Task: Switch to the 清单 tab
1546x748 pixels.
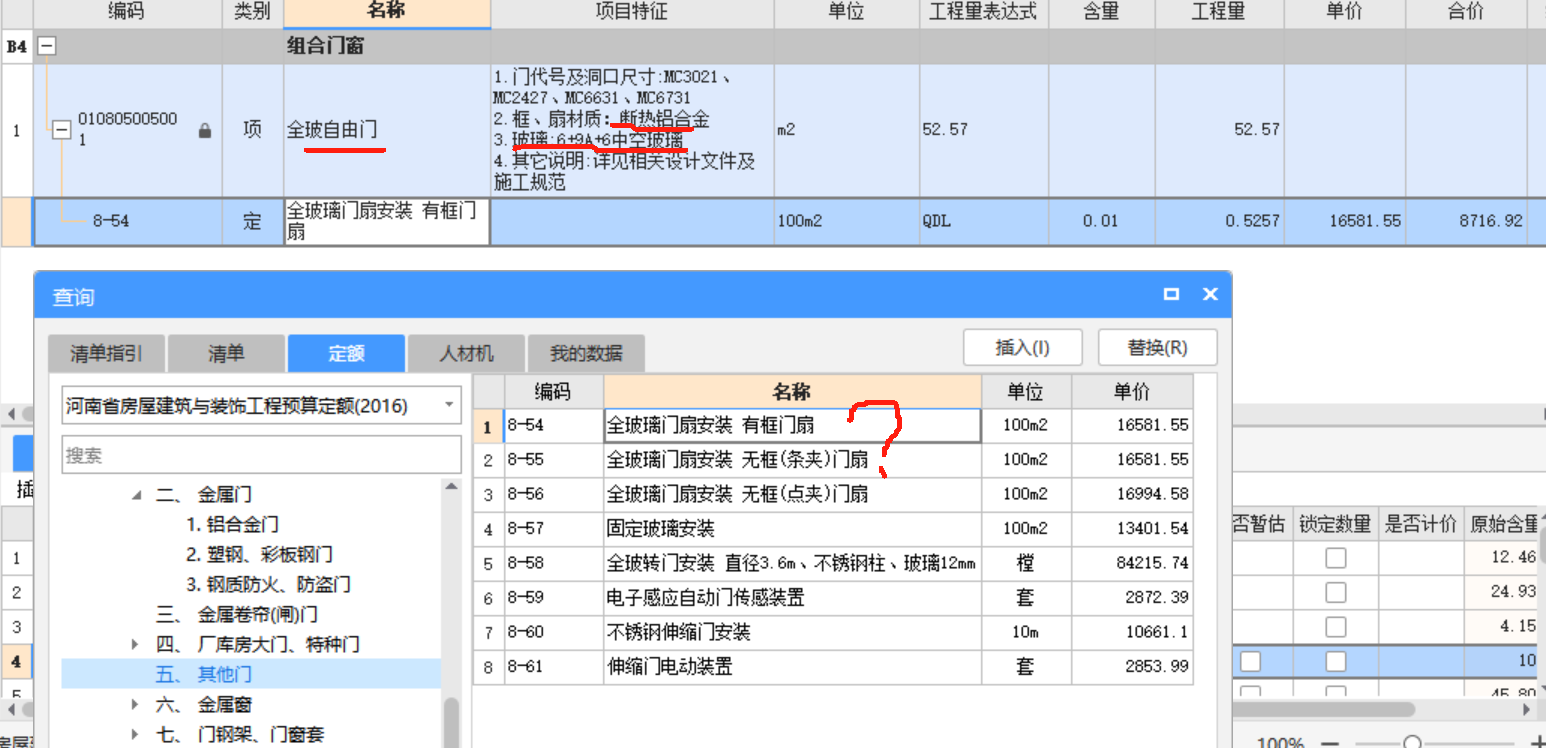Action: pos(226,353)
